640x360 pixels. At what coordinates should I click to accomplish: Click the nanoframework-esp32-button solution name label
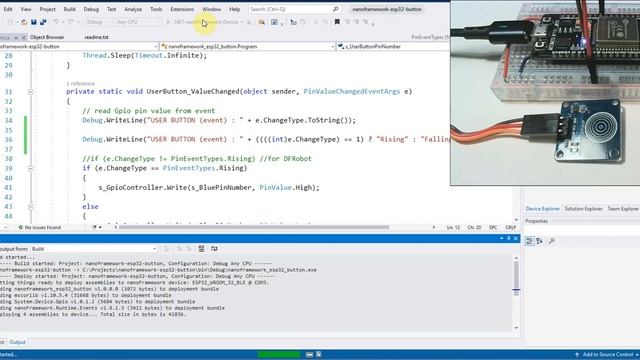(x=387, y=9)
